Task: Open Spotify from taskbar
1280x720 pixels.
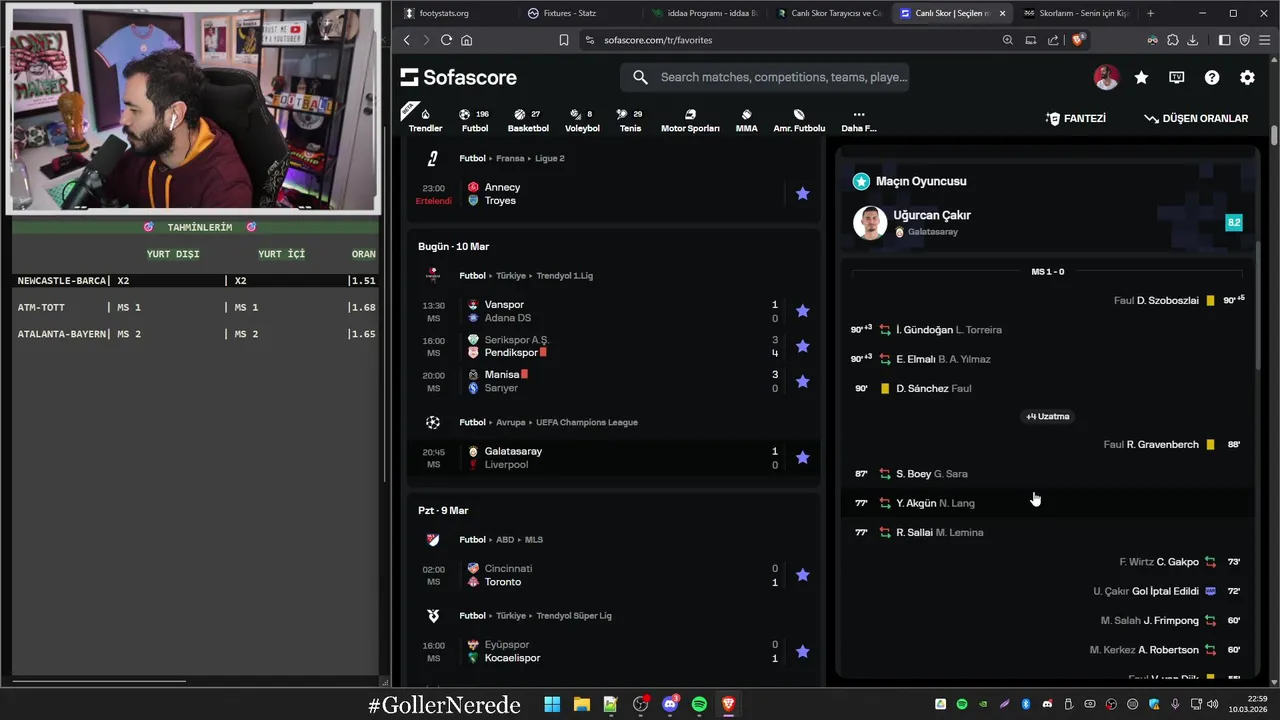Action: tap(699, 704)
